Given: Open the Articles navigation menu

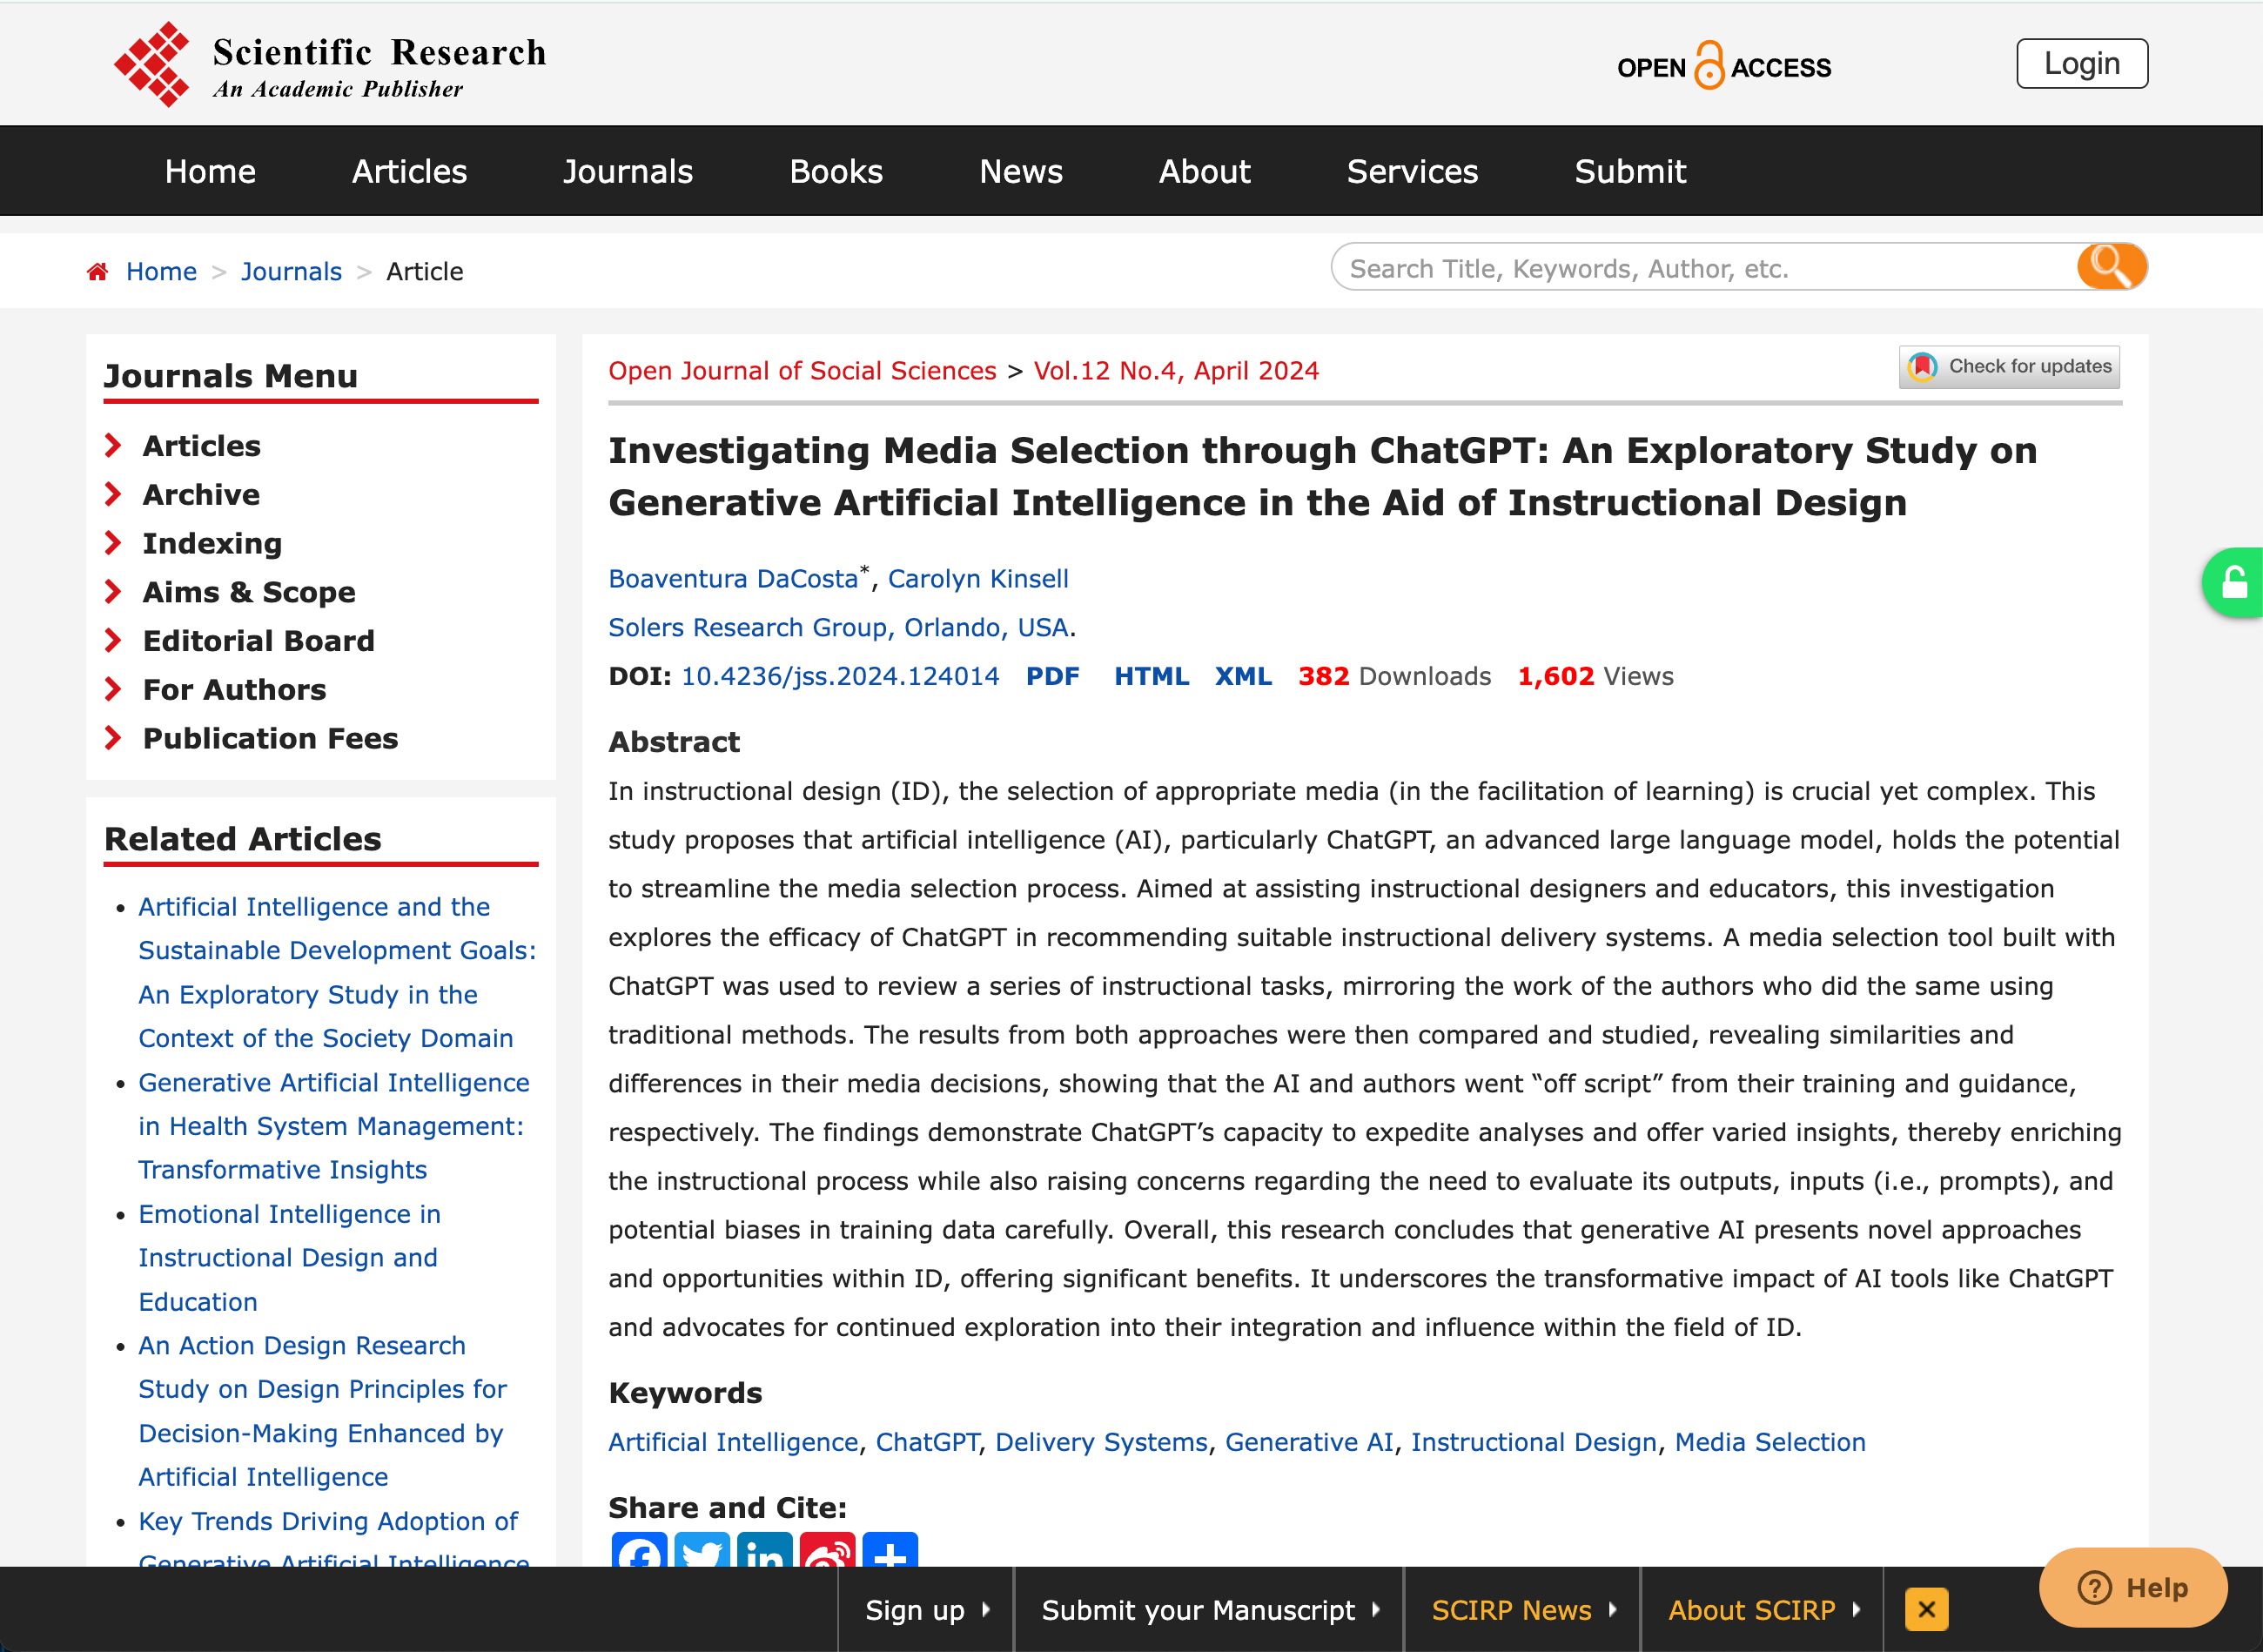Looking at the screenshot, I should pyautogui.click(x=409, y=171).
